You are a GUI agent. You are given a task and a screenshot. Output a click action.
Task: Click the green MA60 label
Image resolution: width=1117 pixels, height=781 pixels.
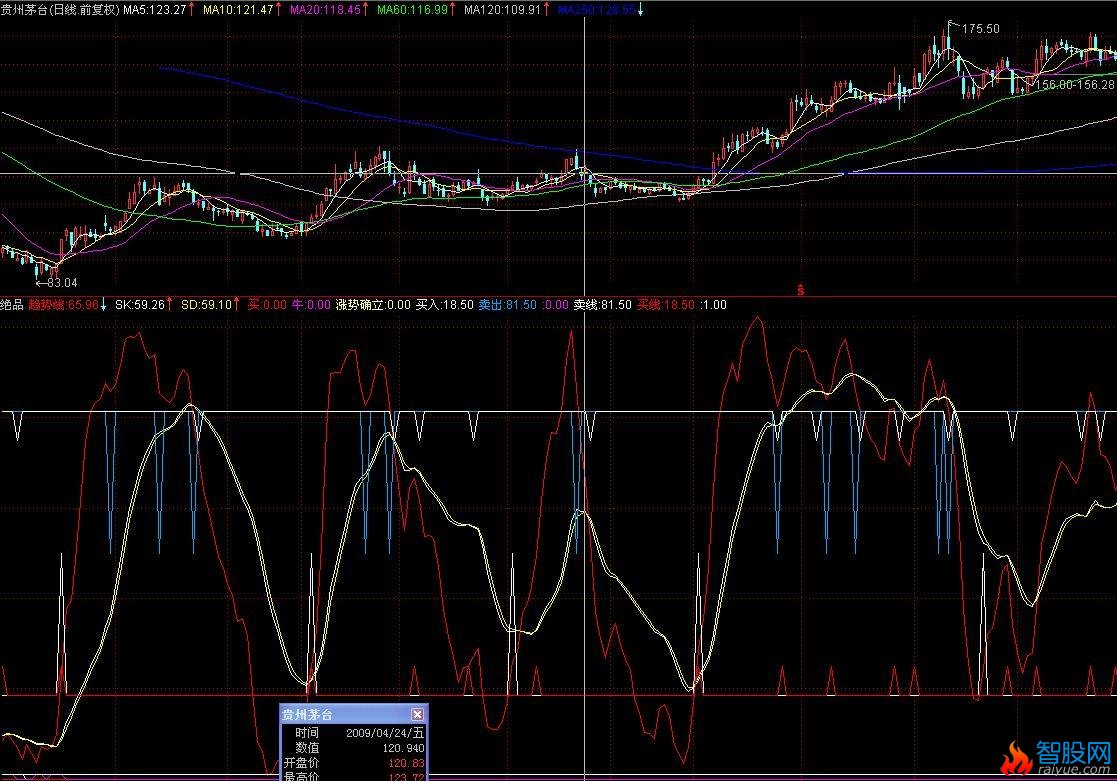414,9
